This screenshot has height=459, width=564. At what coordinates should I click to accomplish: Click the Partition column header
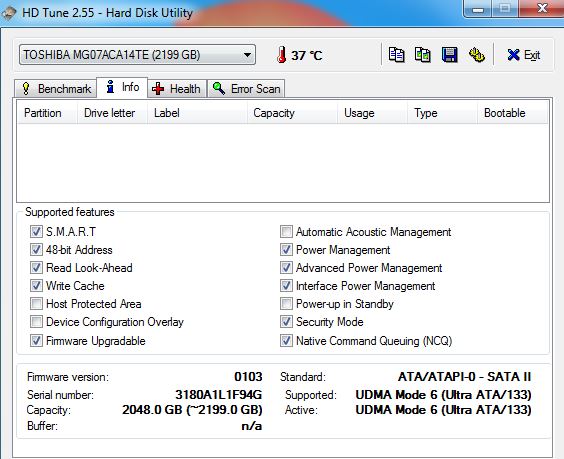coord(47,113)
